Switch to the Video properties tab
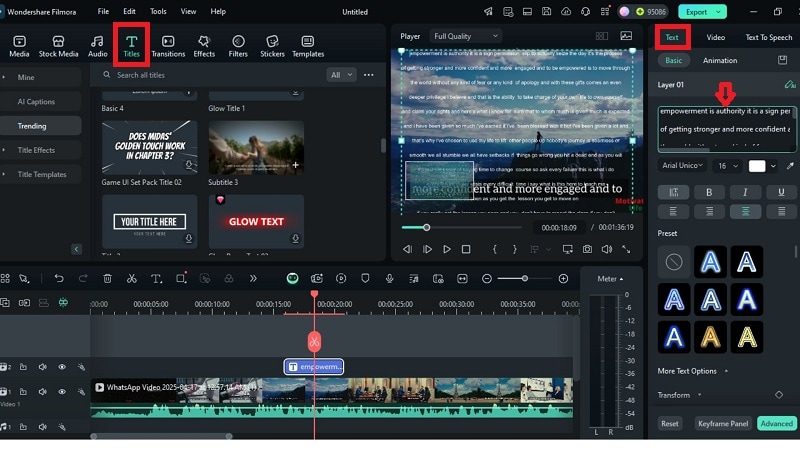The width and height of the screenshot is (800, 450). point(715,37)
